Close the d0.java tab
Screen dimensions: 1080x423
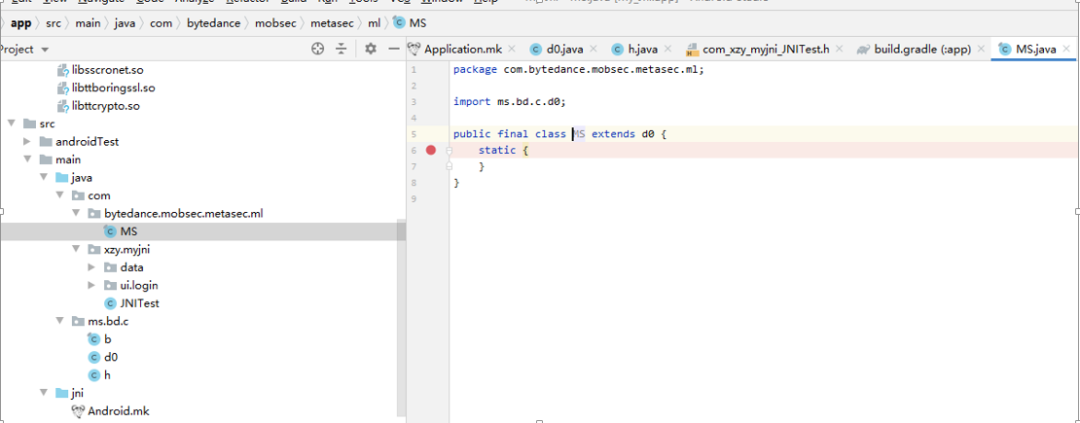click(594, 49)
